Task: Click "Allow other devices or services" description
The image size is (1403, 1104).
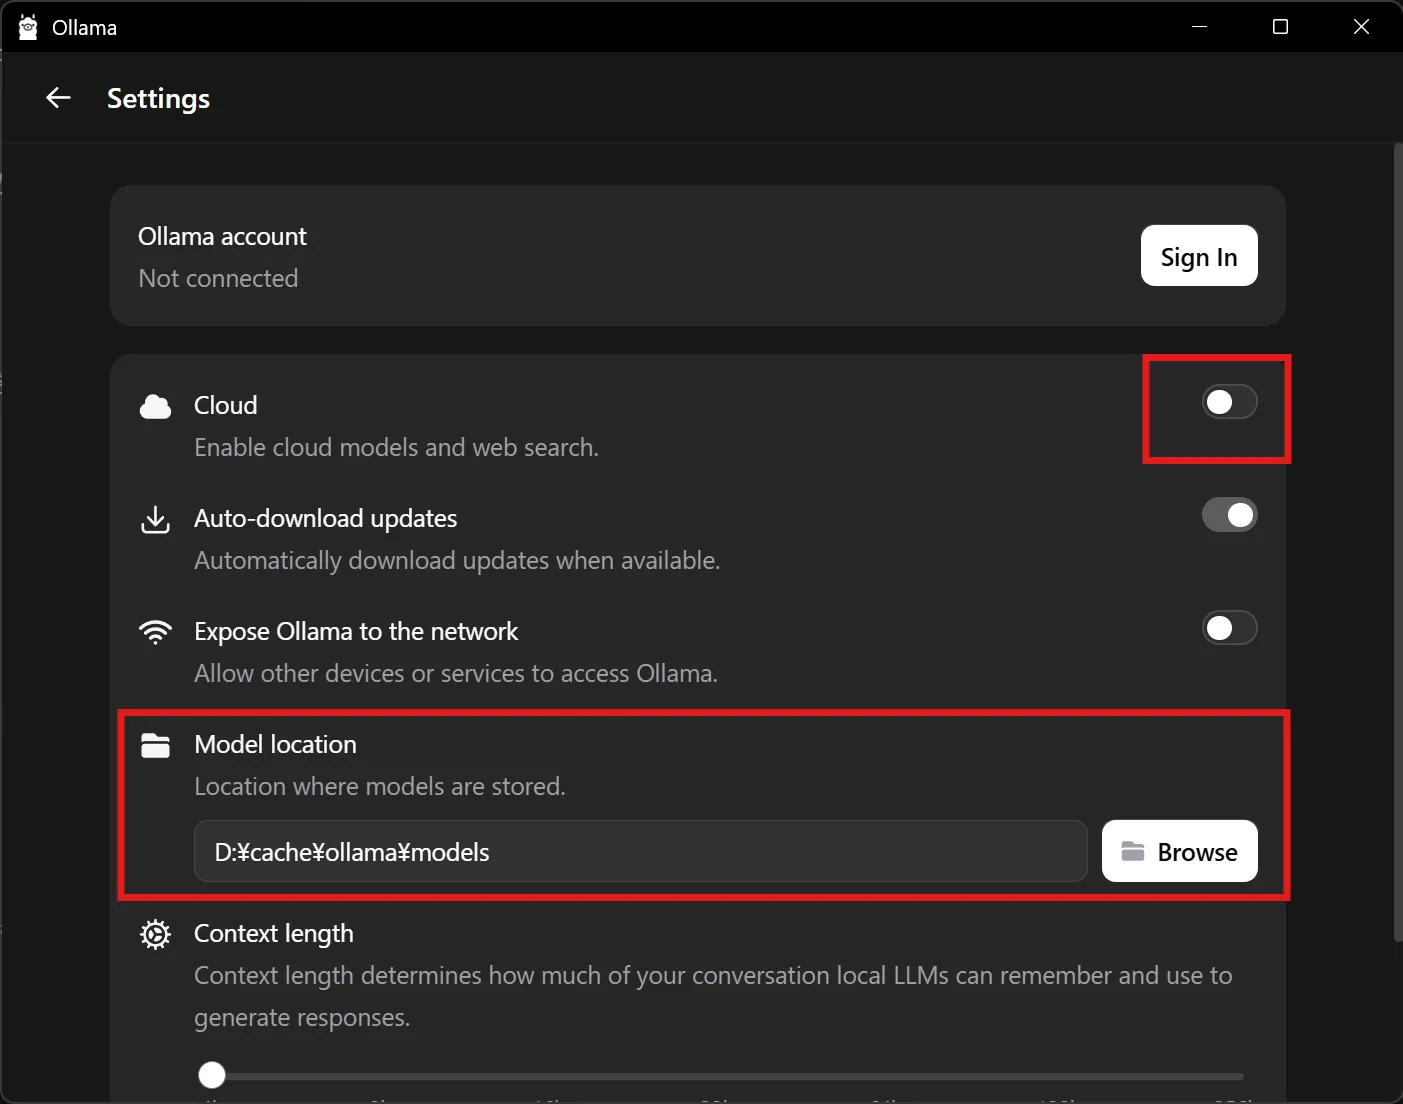Action: pyautogui.click(x=456, y=674)
